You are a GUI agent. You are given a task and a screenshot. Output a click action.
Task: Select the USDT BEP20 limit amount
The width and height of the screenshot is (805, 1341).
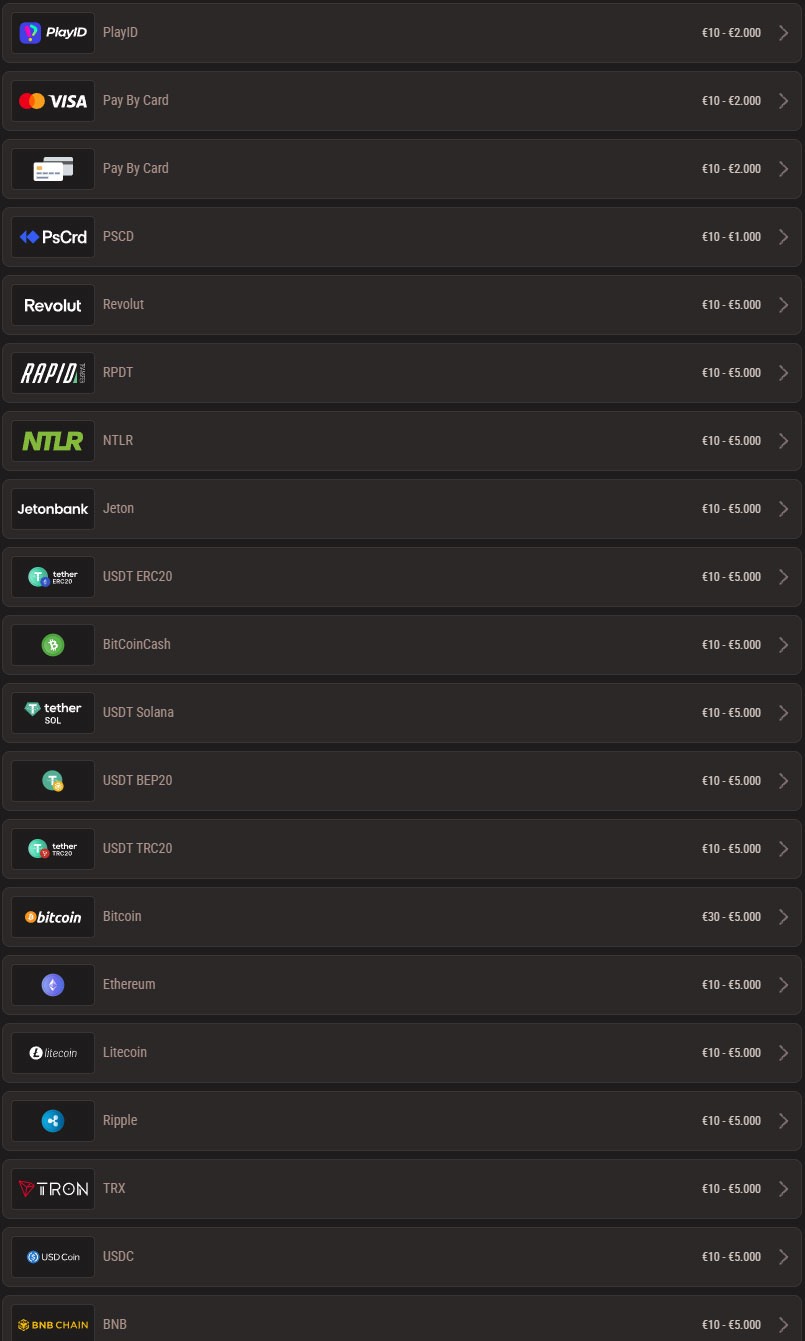click(x=731, y=781)
